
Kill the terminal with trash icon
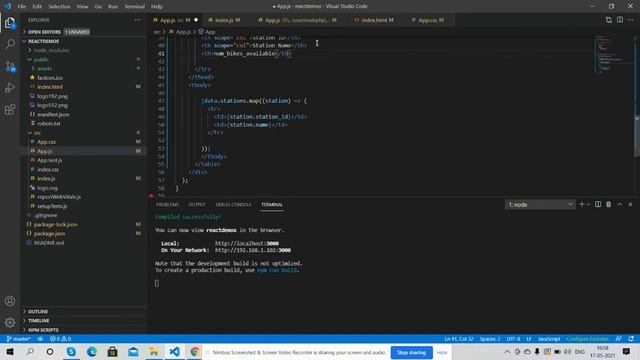[x=609, y=204]
